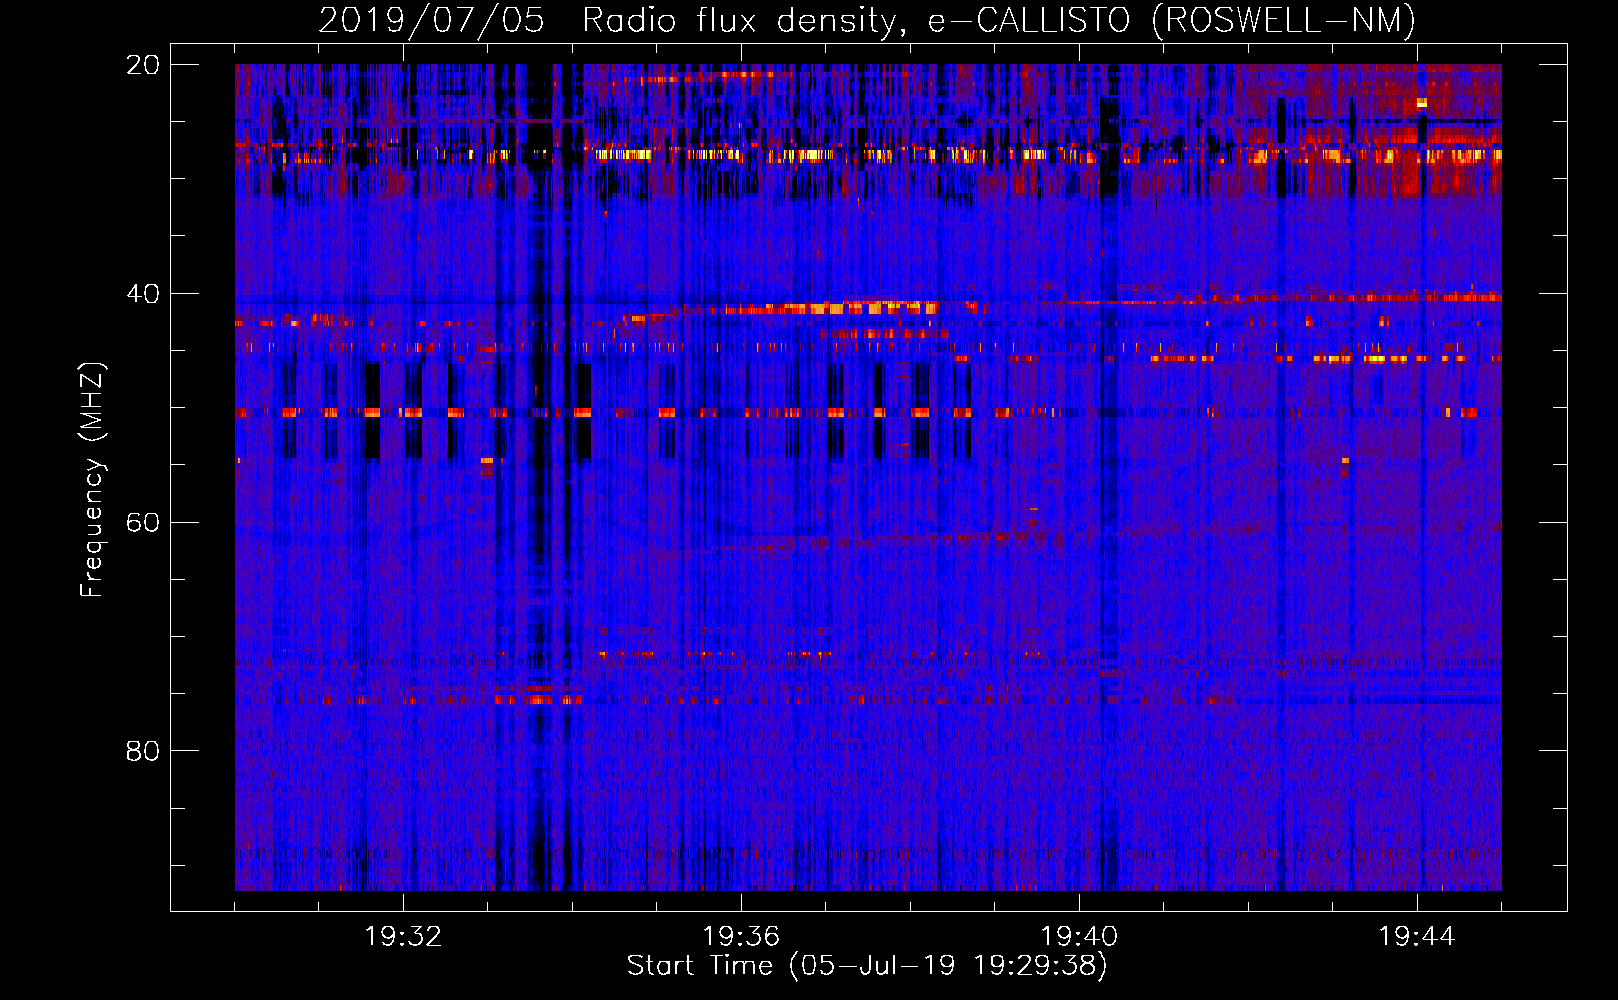Click the time tick label "19:44"
The height and width of the screenshot is (1000, 1618).
tap(1417, 937)
